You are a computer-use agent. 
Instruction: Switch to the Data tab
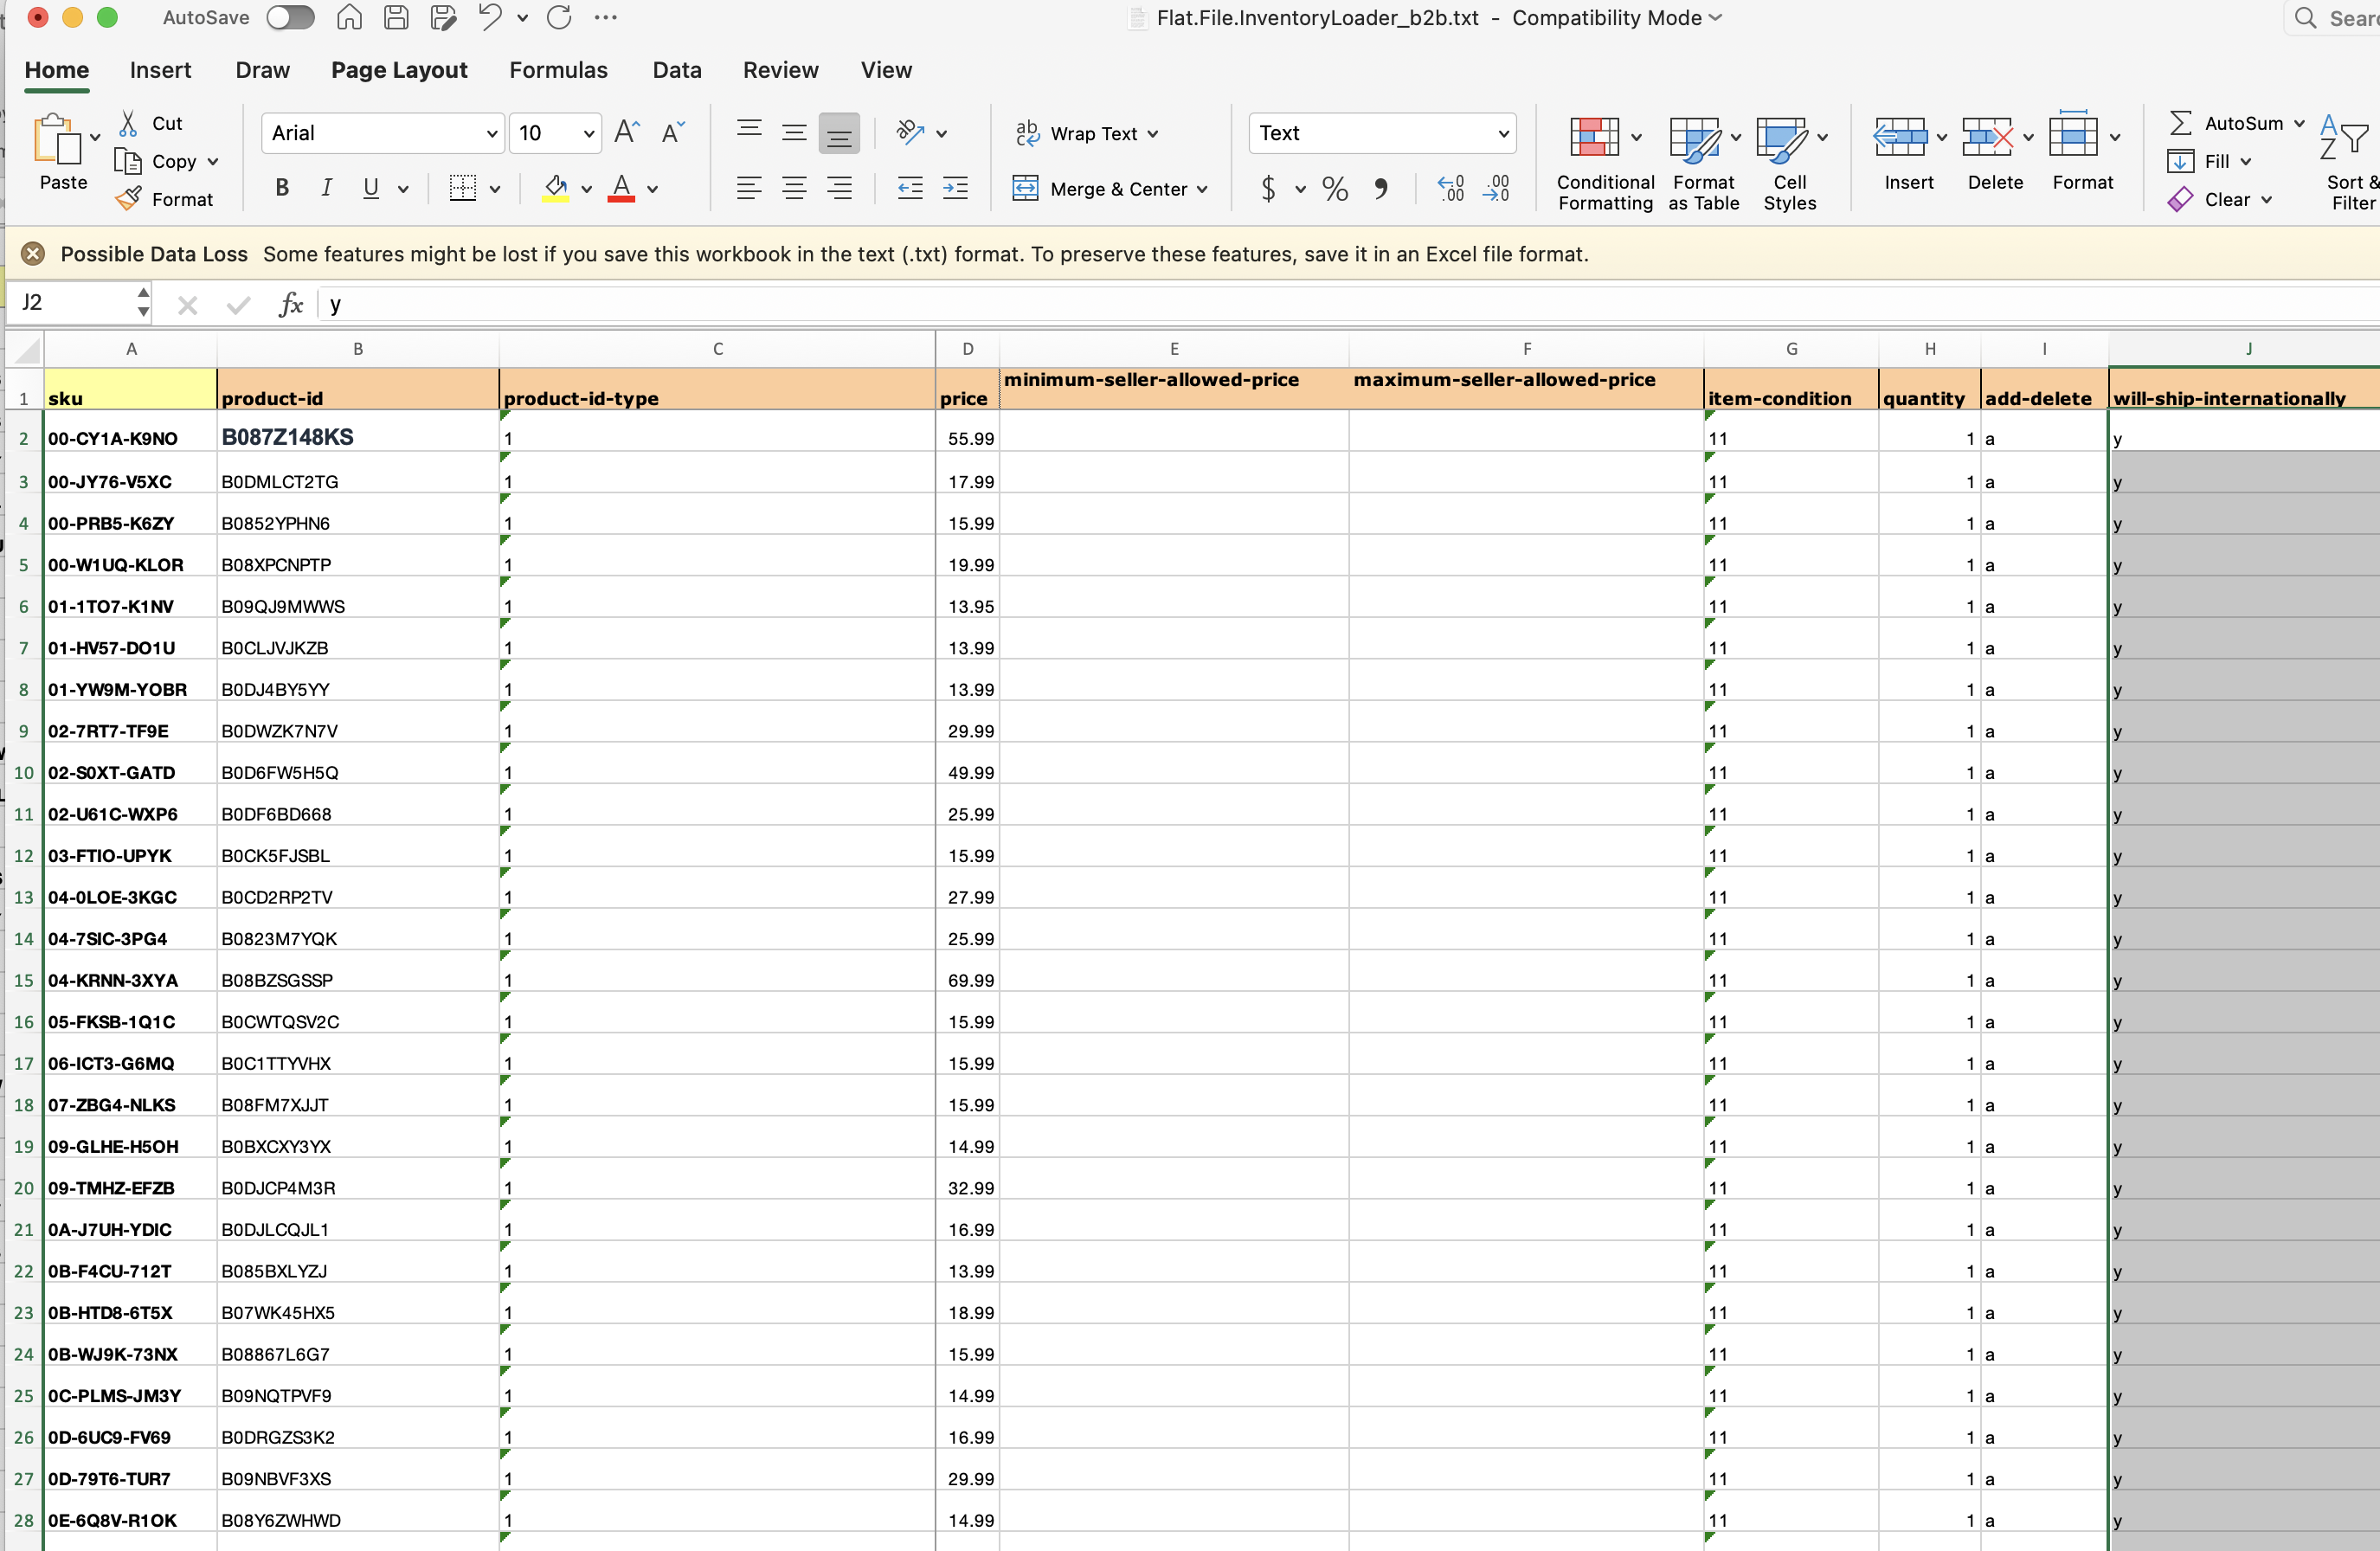[x=677, y=70]
